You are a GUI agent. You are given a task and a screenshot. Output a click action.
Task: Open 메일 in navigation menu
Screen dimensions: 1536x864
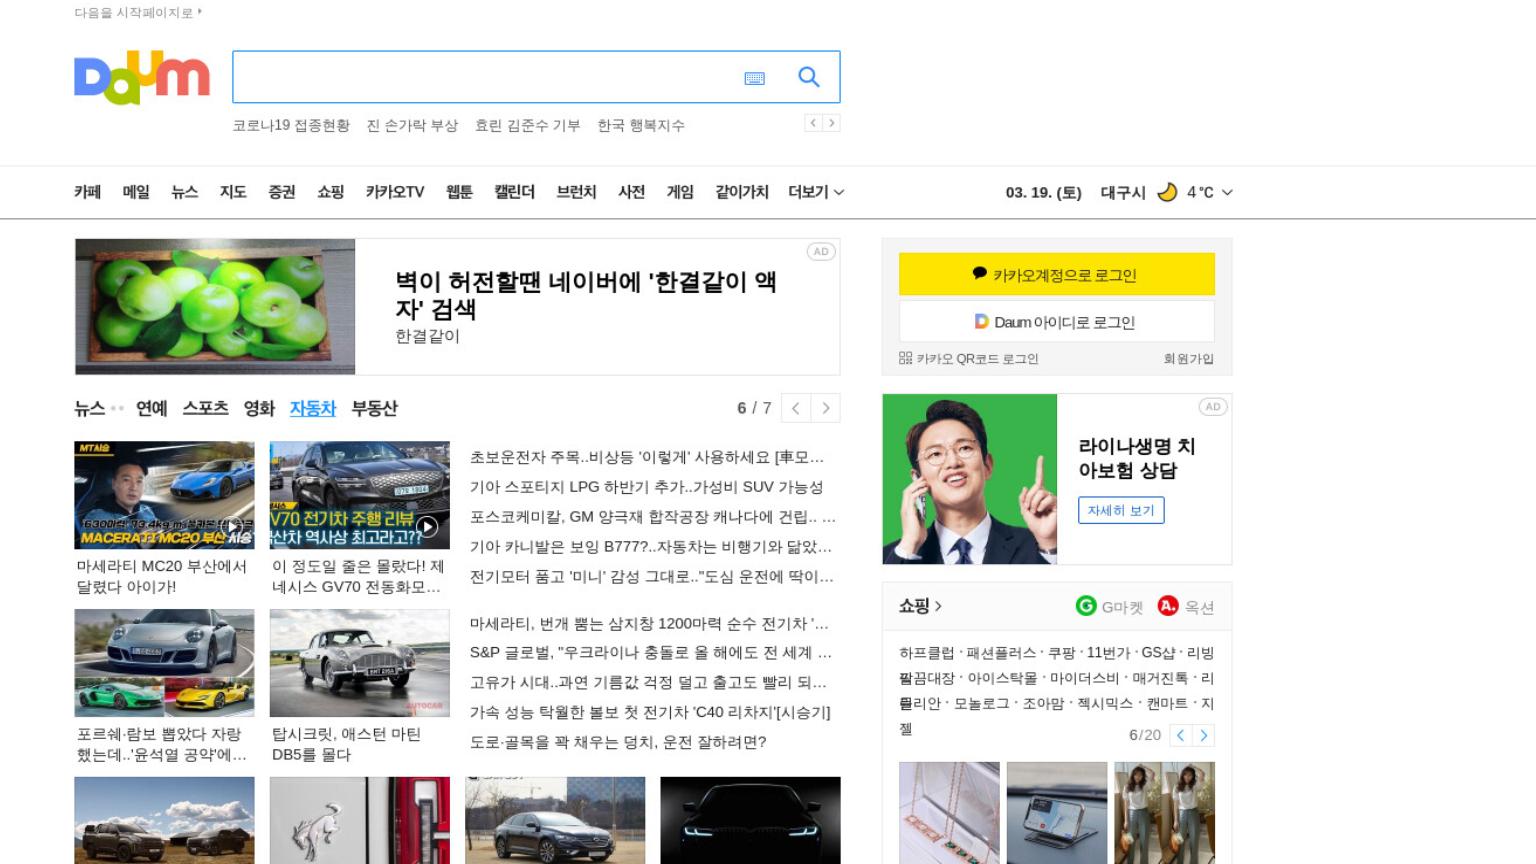(x=136, y=192)
